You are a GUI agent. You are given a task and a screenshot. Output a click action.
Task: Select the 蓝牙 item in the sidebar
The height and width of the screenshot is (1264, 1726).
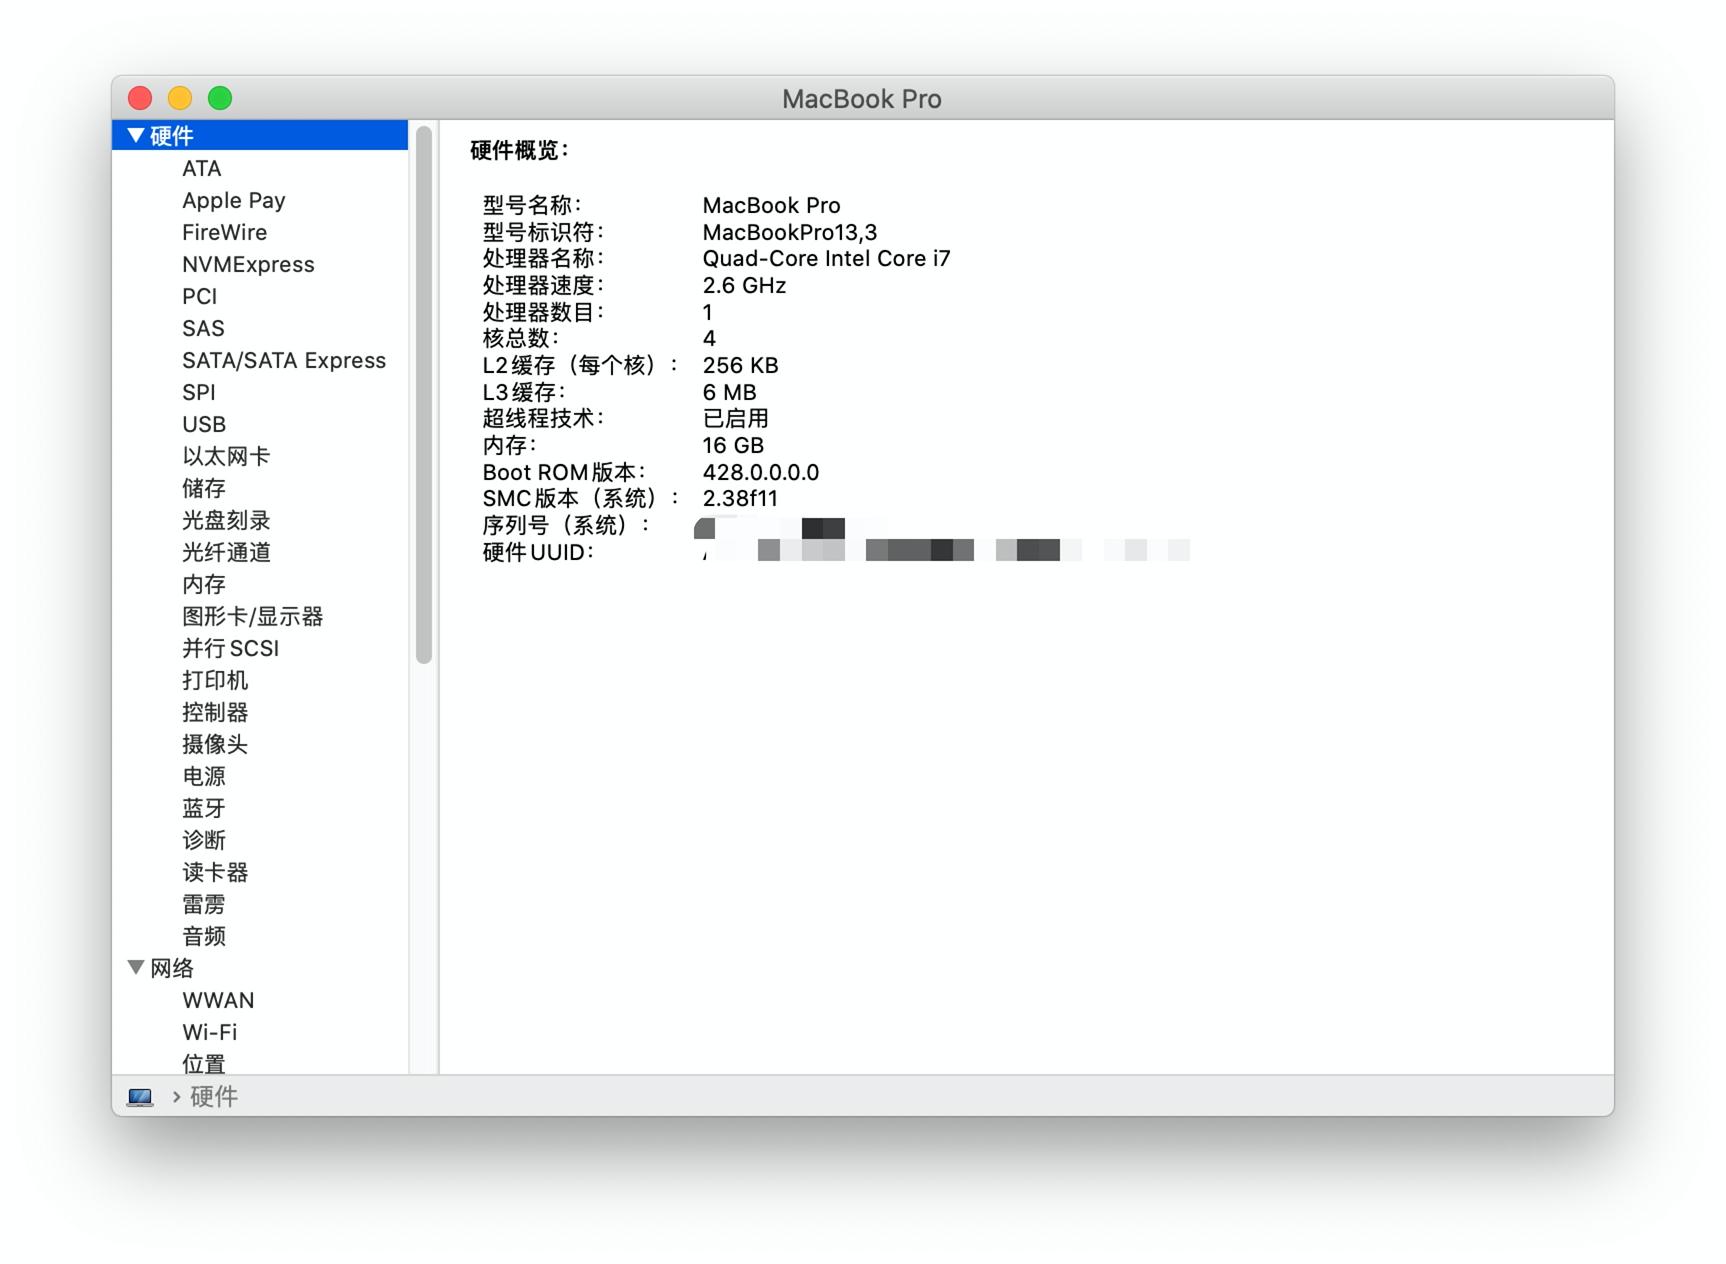pos(203,808)
